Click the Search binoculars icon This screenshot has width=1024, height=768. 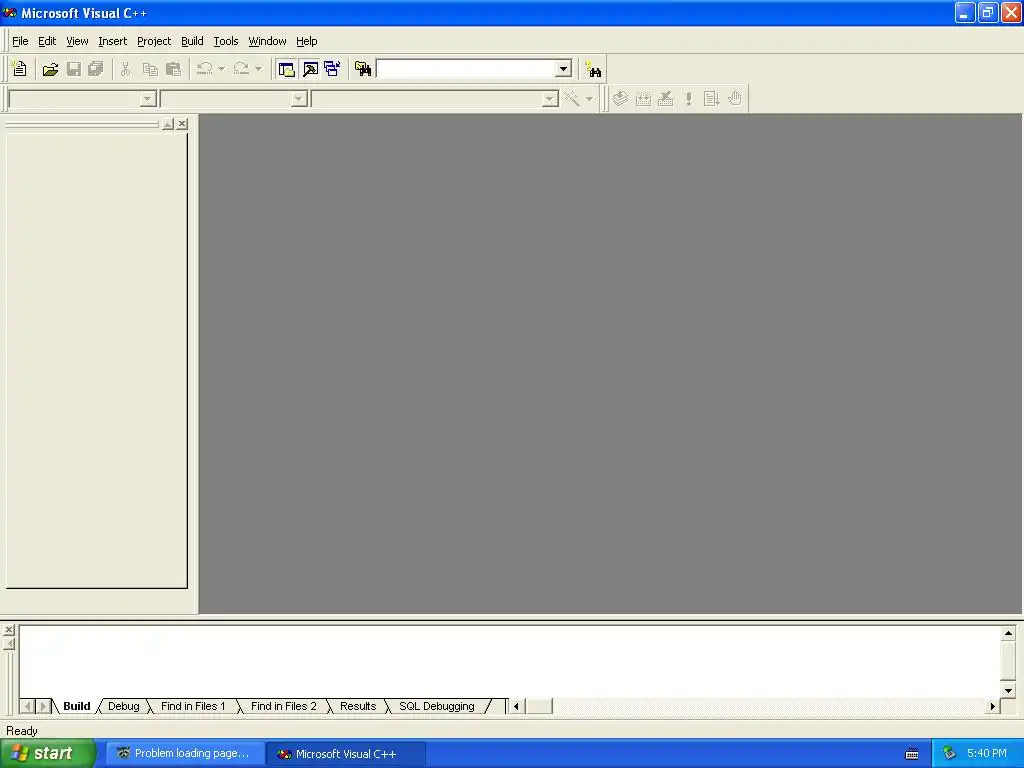(x=593, y=69)
